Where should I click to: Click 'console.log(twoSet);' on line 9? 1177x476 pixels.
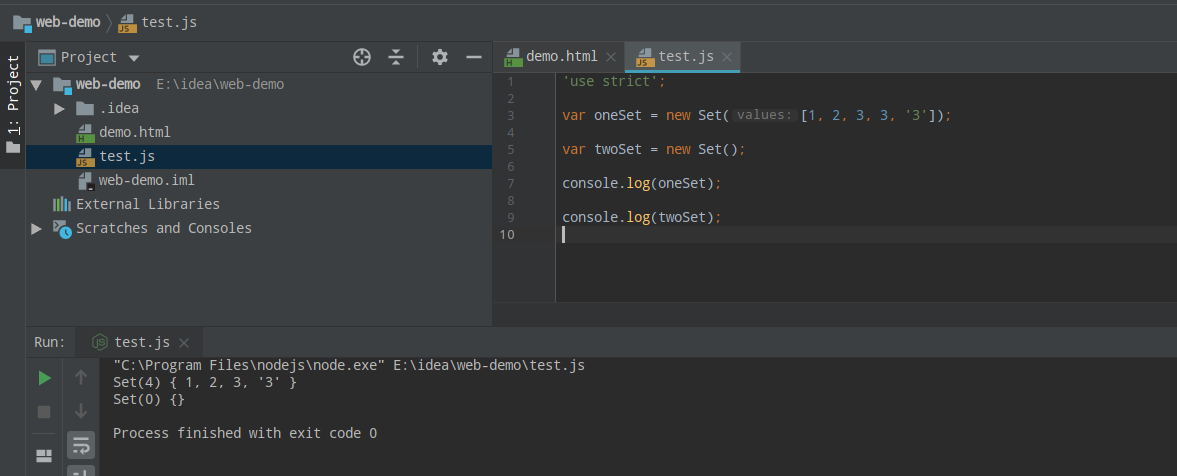click(x=641, y=217)
